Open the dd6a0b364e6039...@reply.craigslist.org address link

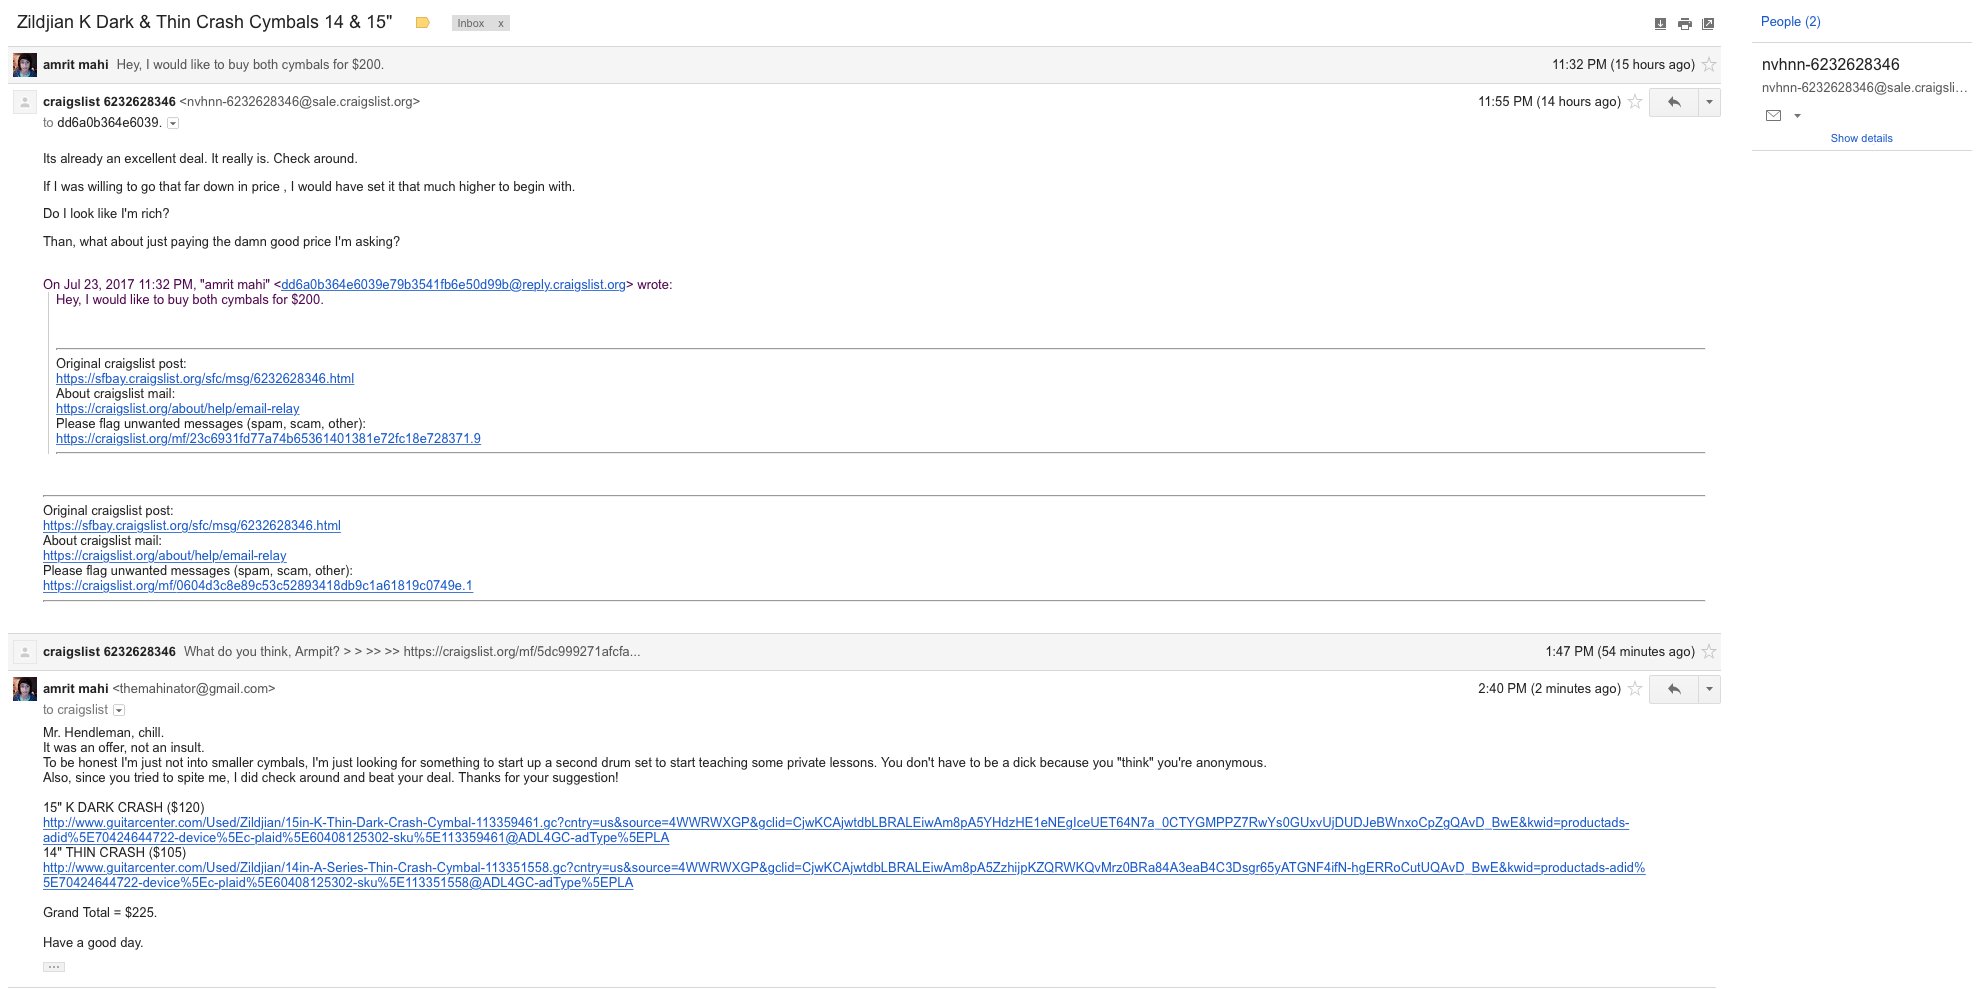(x=453, y=285)
